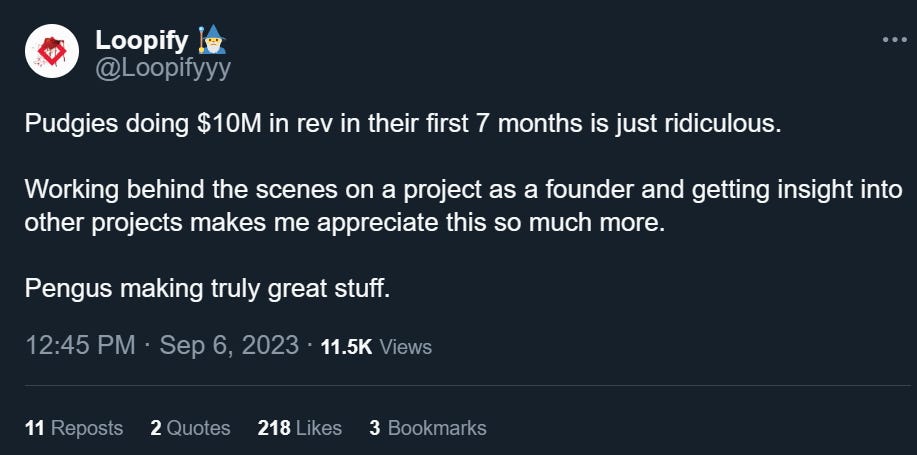Open the 11 Reposts list
The height and width of the screenshot is (455, 917).
point(74,428)
